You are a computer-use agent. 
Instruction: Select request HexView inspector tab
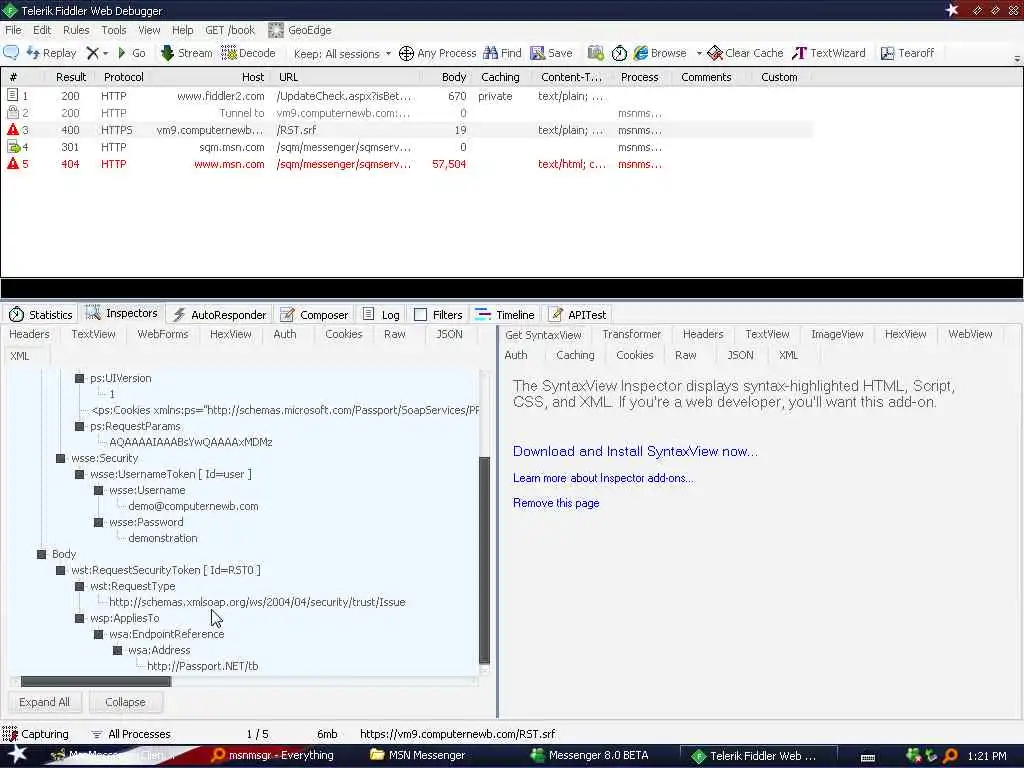231,334
